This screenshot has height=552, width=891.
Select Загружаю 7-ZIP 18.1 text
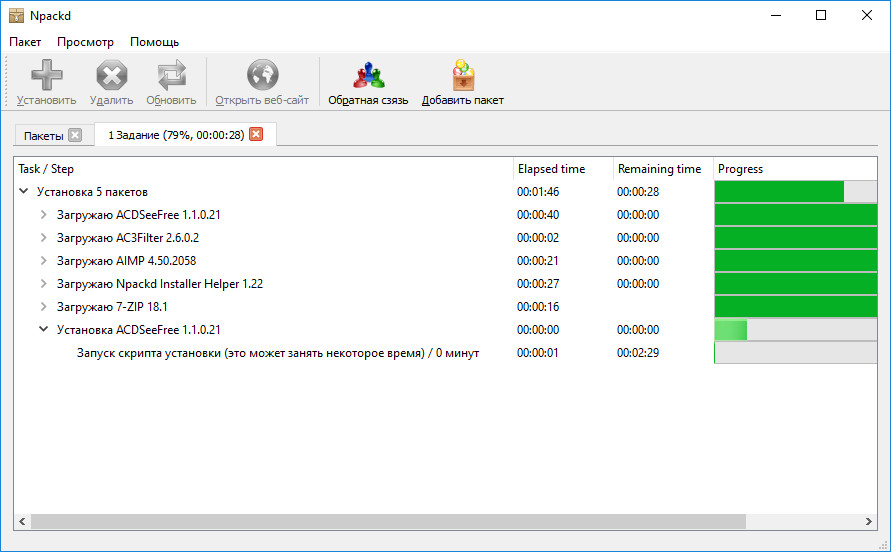pyautogui.click(x=112, y=307)
